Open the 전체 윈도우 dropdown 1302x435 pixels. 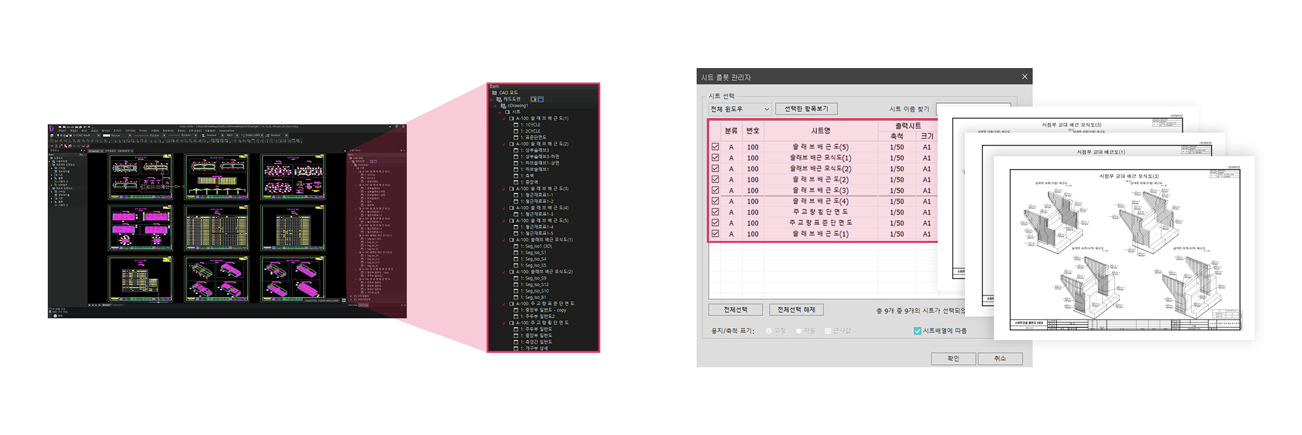point(739,109)
